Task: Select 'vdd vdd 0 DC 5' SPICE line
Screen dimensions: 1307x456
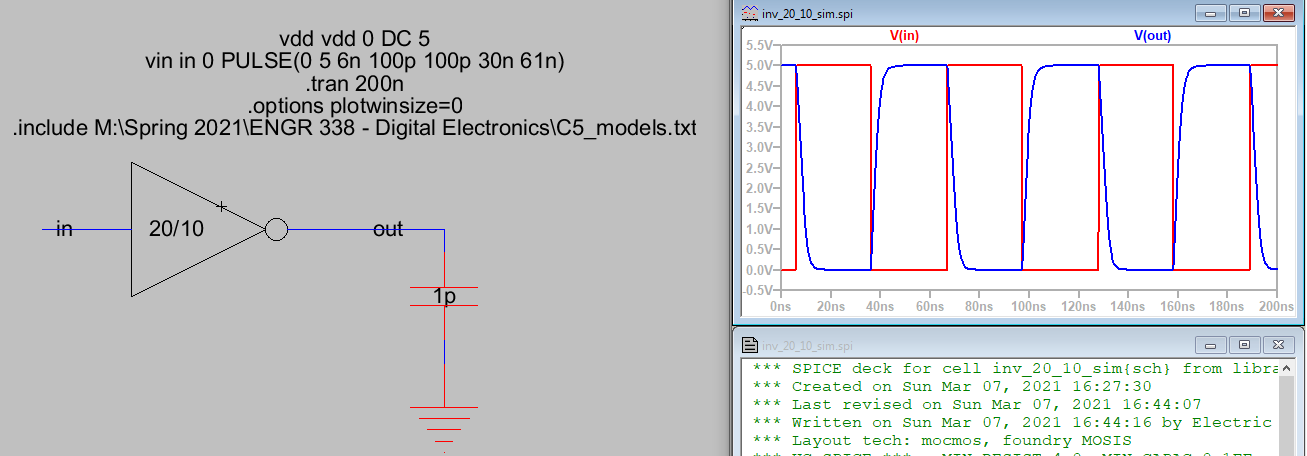Action: click(x=355, y=39)
